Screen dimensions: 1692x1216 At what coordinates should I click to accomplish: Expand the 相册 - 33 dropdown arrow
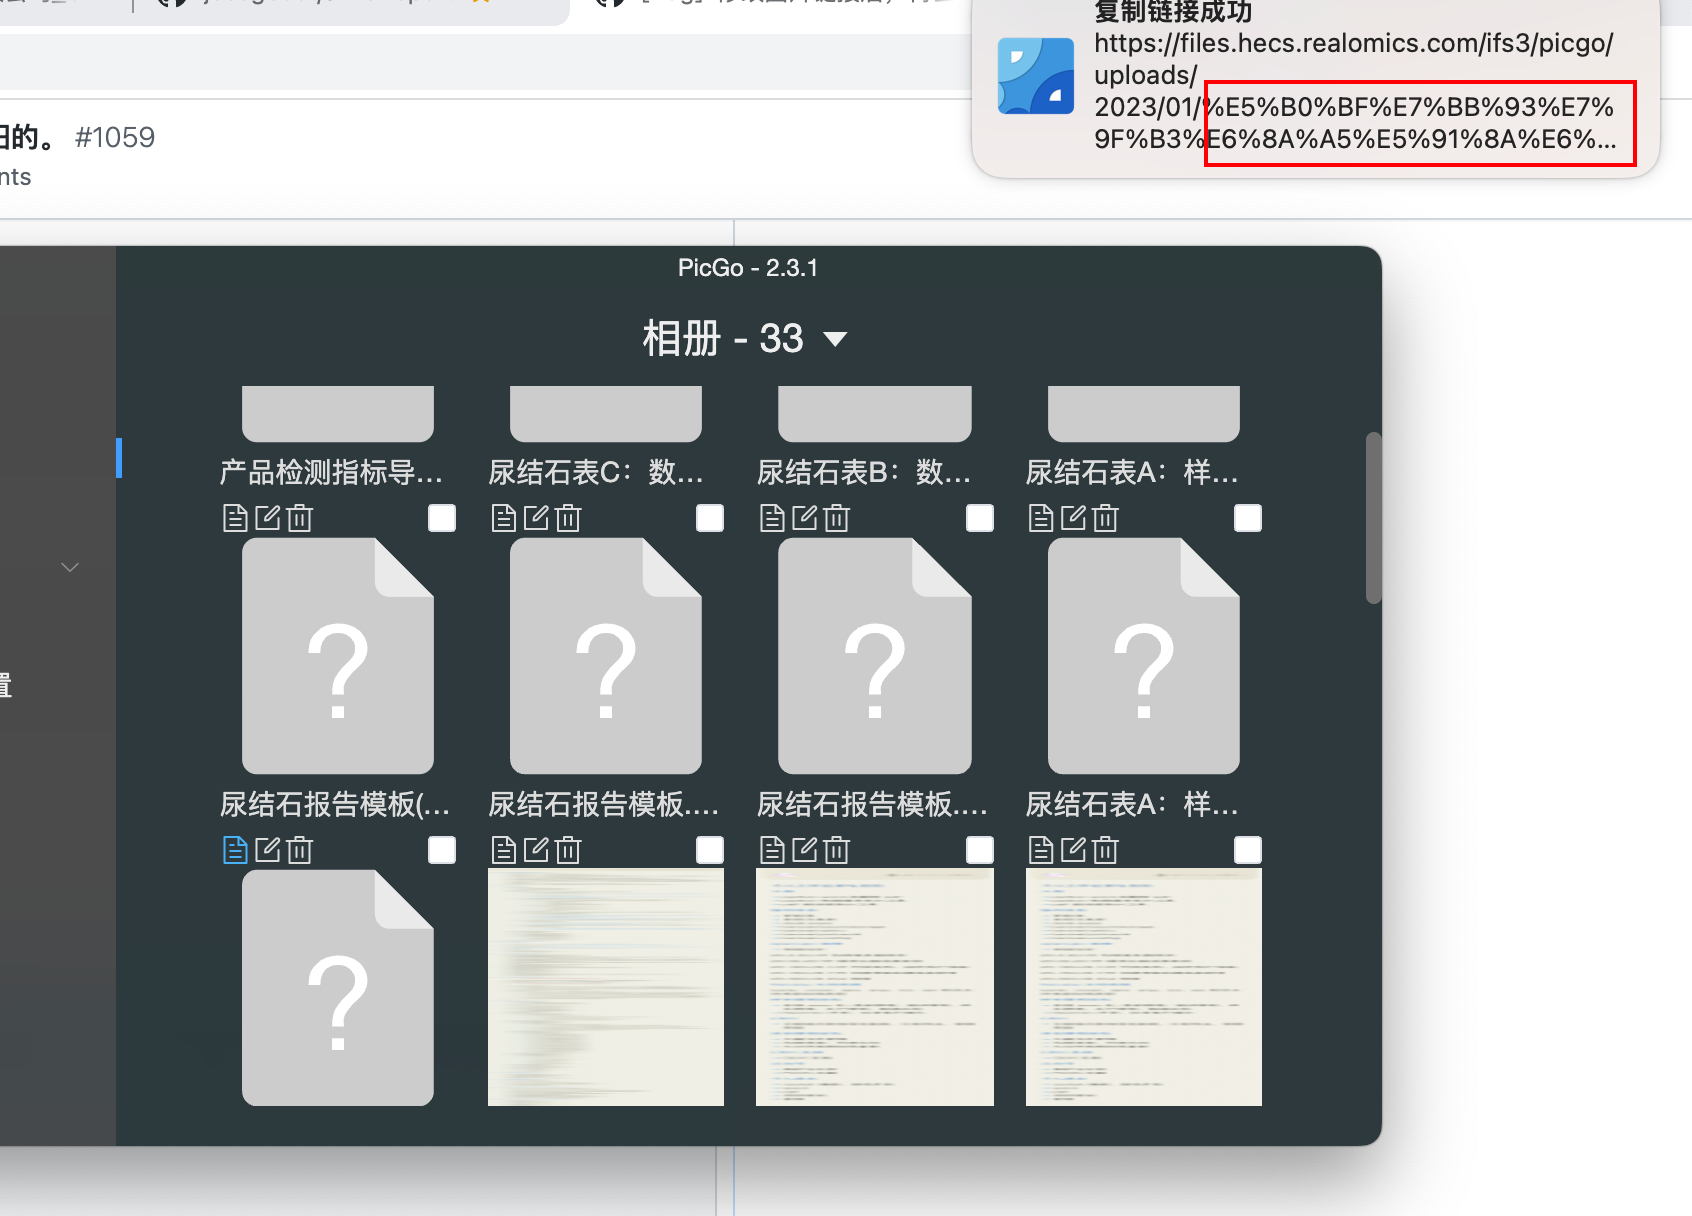pos(835,339)
